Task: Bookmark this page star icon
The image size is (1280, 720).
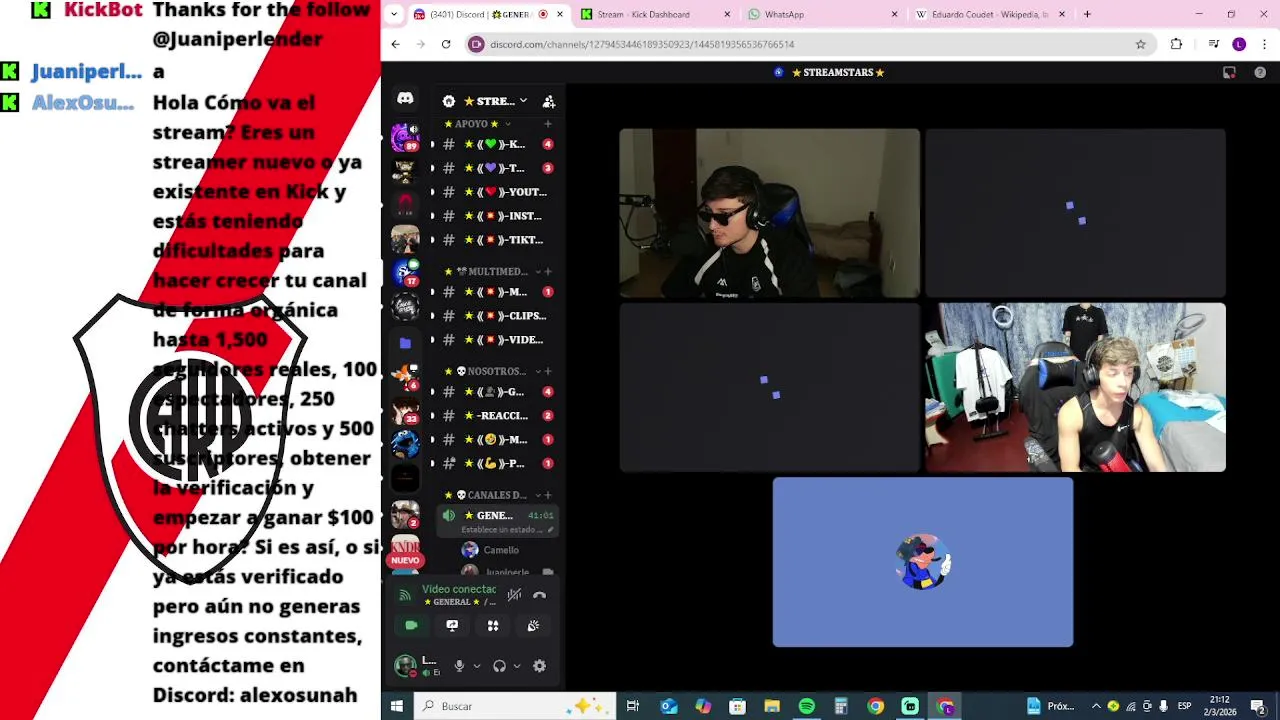Action: coord(1140,44)
